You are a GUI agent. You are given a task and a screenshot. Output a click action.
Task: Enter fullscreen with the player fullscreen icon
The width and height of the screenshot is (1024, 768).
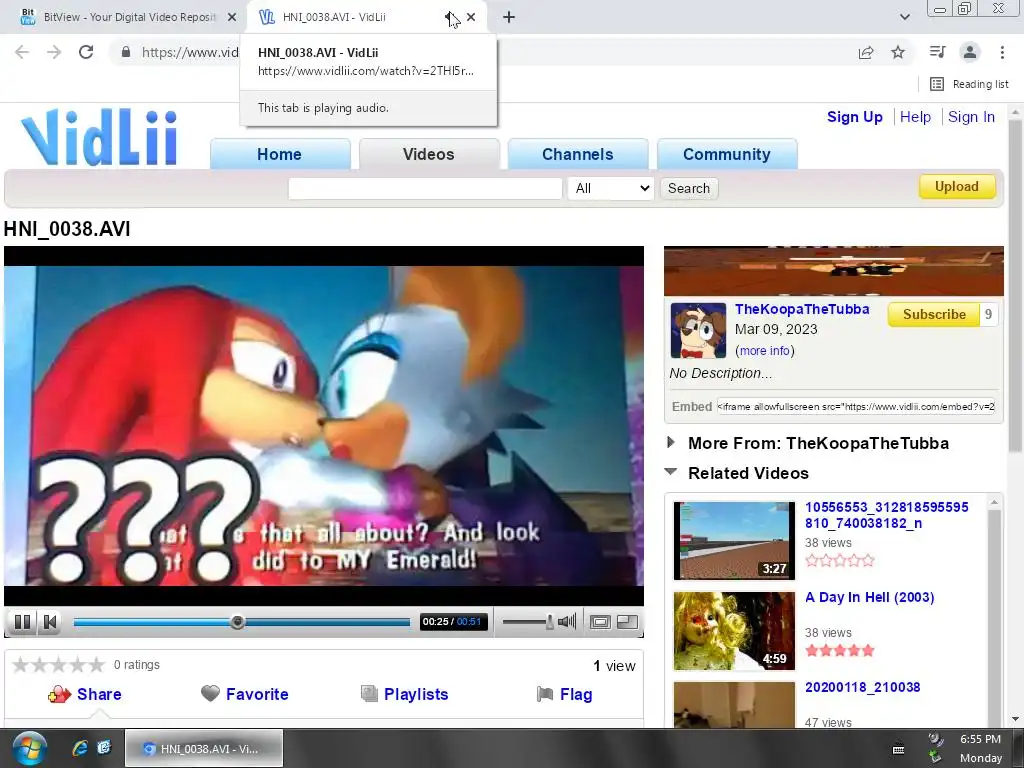pyautogui.click(x=600, y=622)
